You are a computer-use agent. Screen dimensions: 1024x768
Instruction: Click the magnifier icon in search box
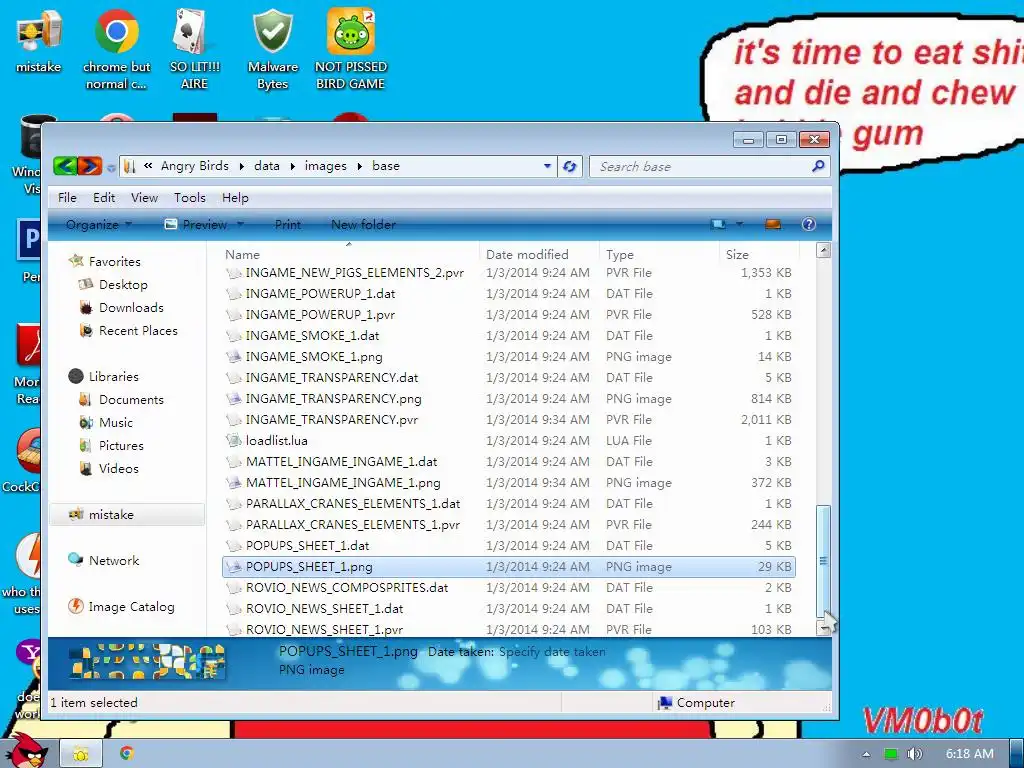coord(818,166)
